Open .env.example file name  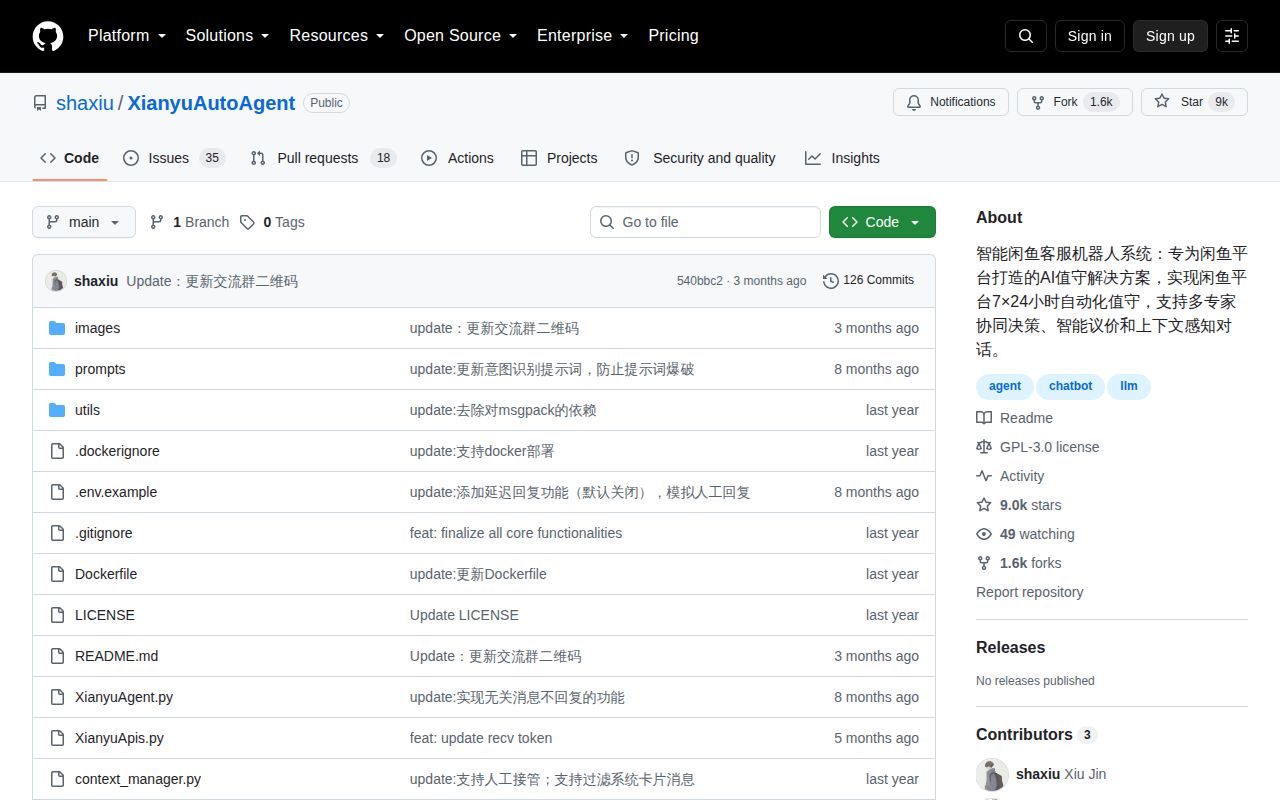coord(116,492)
